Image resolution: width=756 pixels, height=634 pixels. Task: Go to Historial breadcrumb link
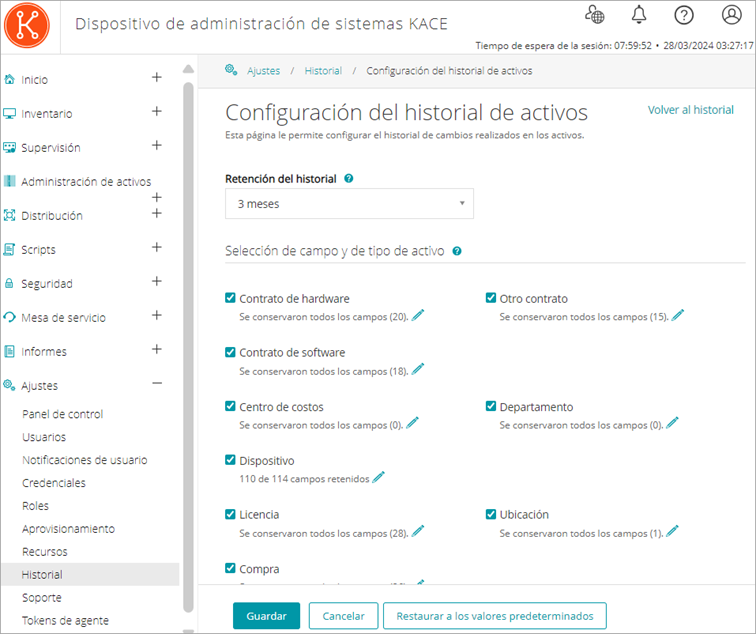323,71
